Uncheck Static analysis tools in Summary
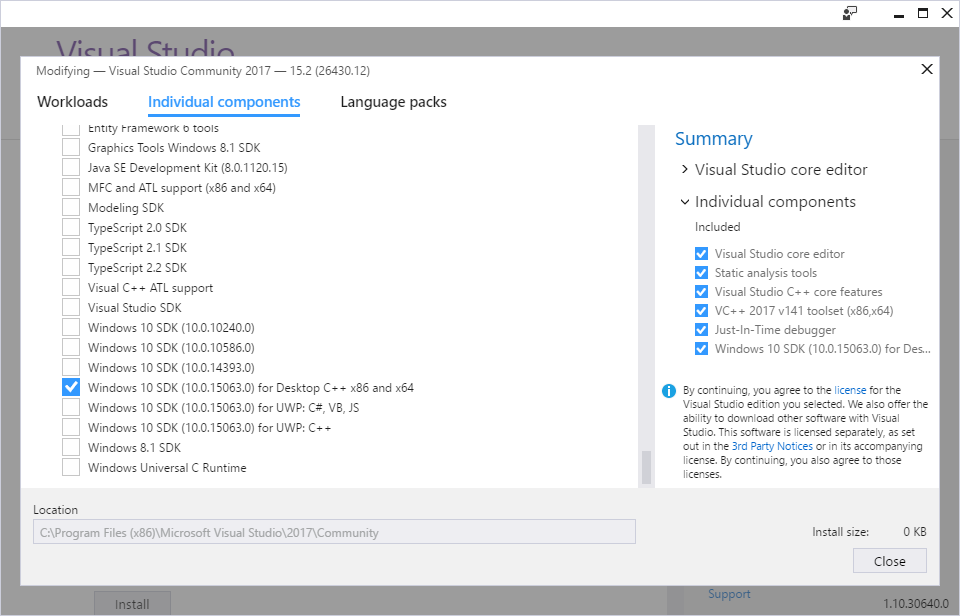The image size is (960, 616). (702, 272)
